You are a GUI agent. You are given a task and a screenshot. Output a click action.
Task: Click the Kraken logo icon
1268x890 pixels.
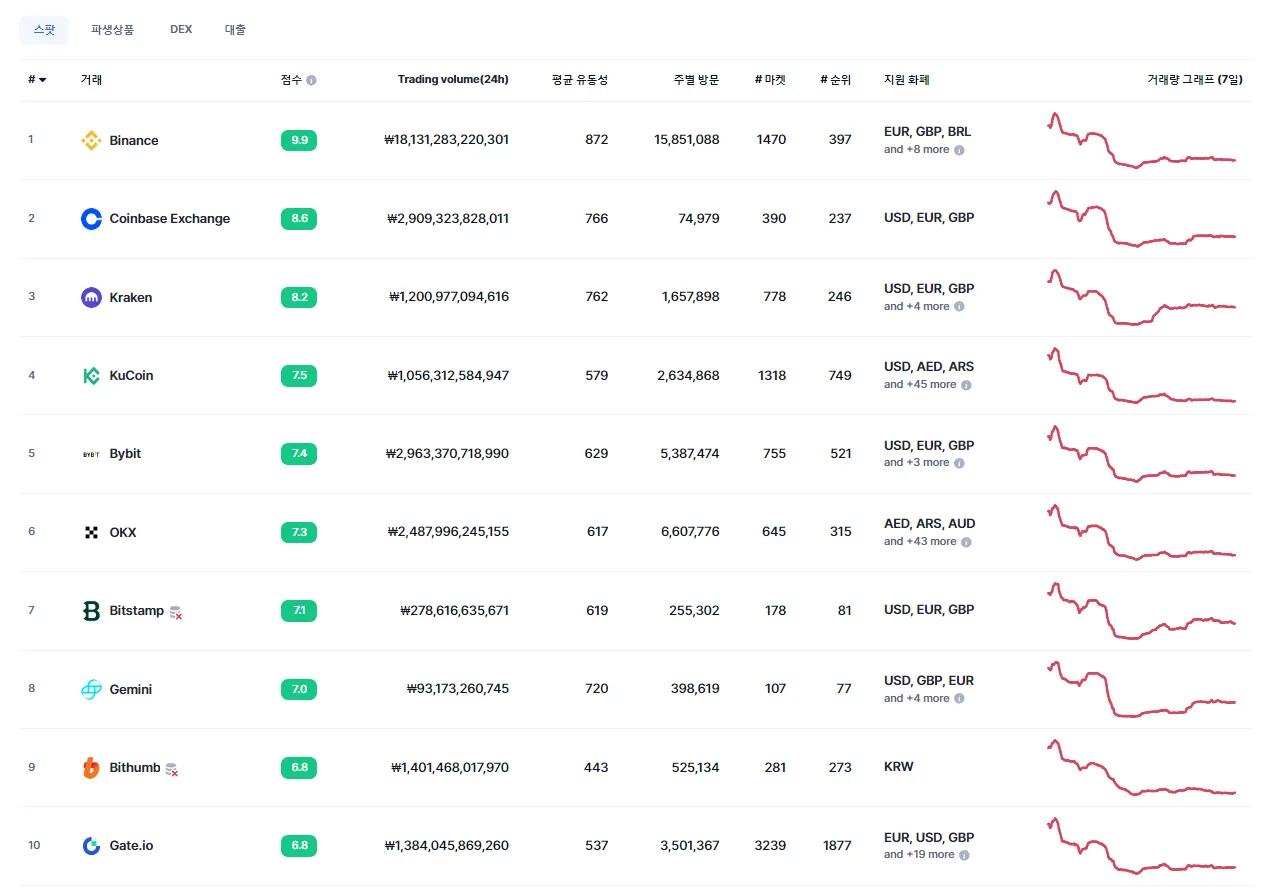click(91, 297)
